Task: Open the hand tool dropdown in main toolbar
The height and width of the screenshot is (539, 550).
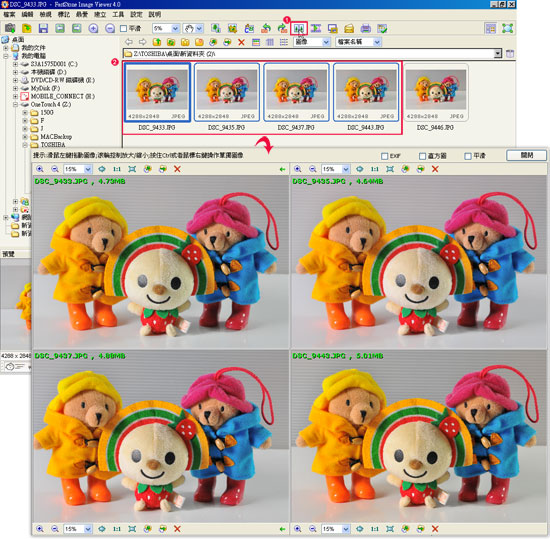Action: tap(199, 28)
